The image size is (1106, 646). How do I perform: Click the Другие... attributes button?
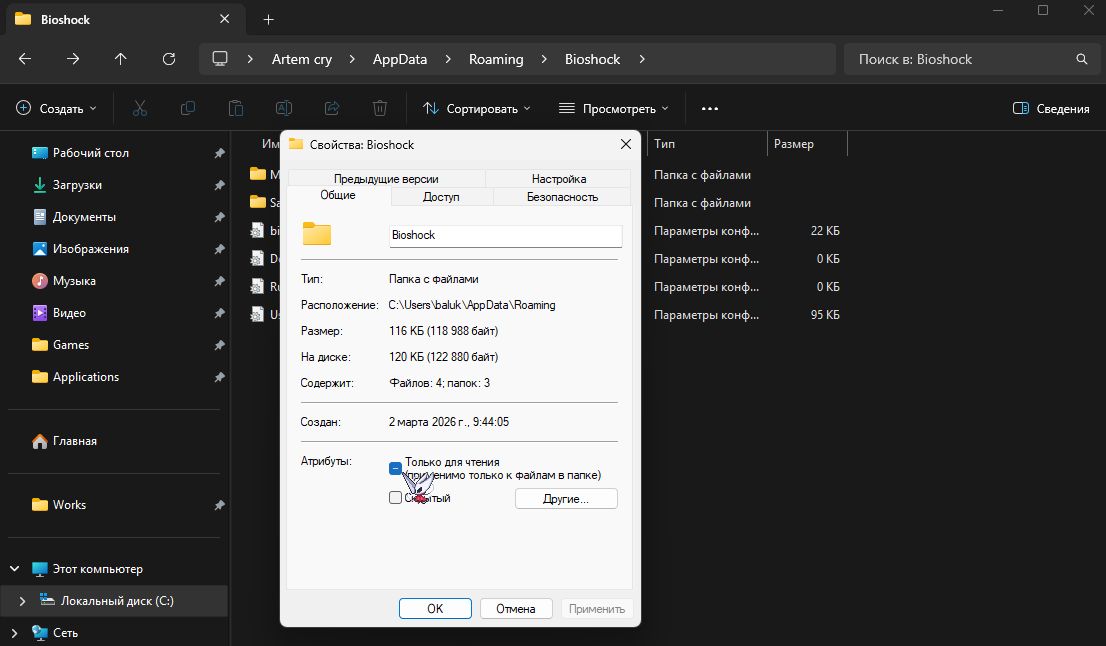pyautogui.click(x=566, y=499)
